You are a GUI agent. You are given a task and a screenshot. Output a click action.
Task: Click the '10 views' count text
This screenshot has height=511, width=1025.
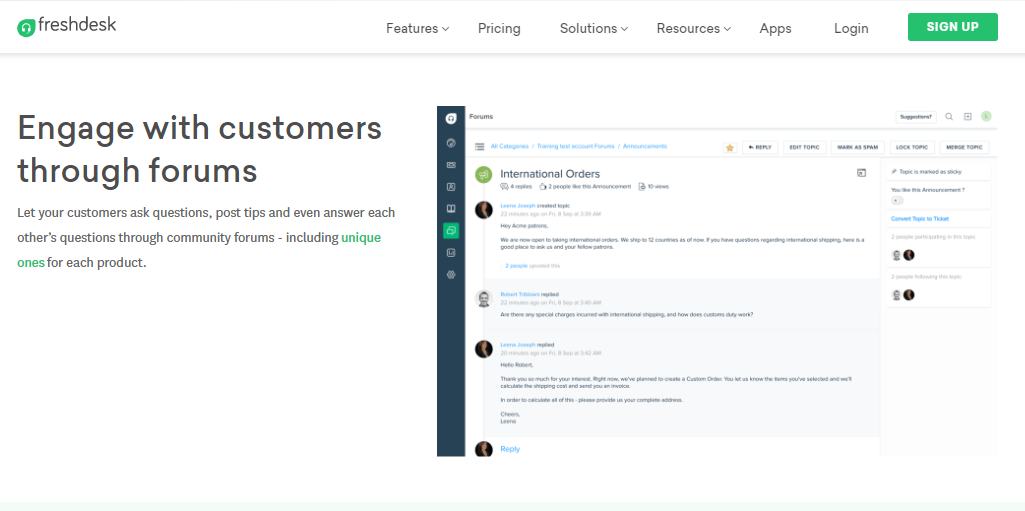coord(658,187)
